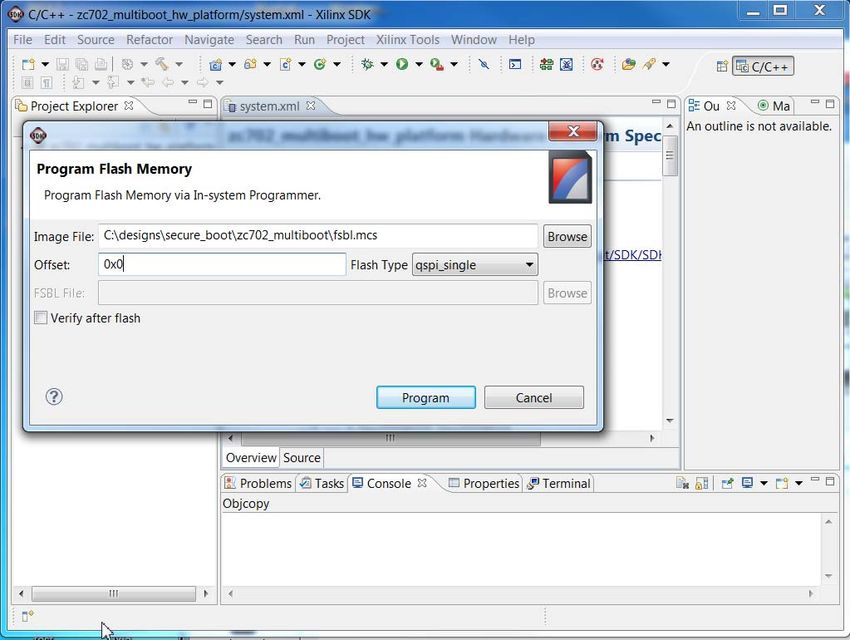The image size is (850, 640).
Task: Click the Display Selected Console icon
Action: (748, 483)
